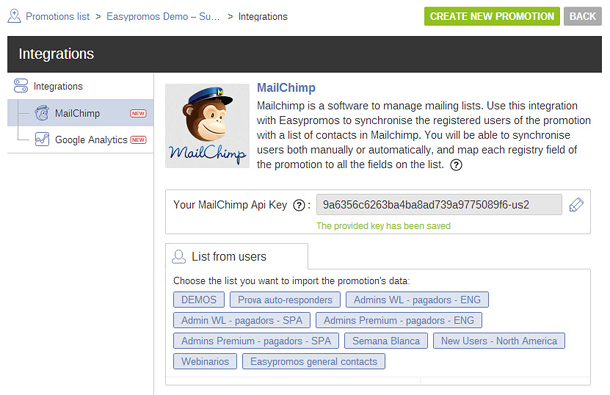The height and width of the screenshot is (395, 610).
Task: Open help icon after MailChimp description
Action: tap(456, 165)
